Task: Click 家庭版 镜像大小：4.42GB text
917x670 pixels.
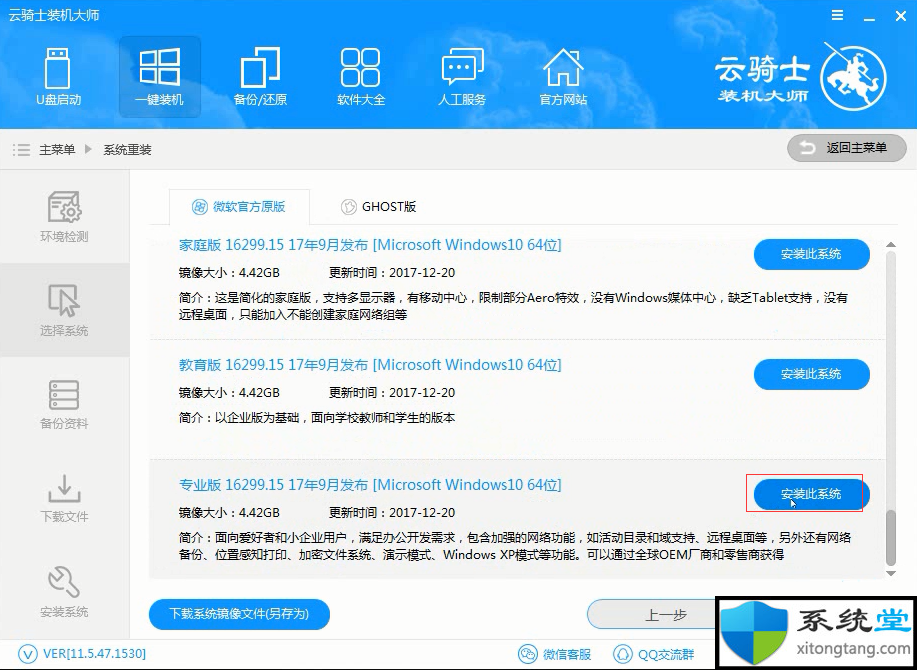Action: tap(229, 272)
